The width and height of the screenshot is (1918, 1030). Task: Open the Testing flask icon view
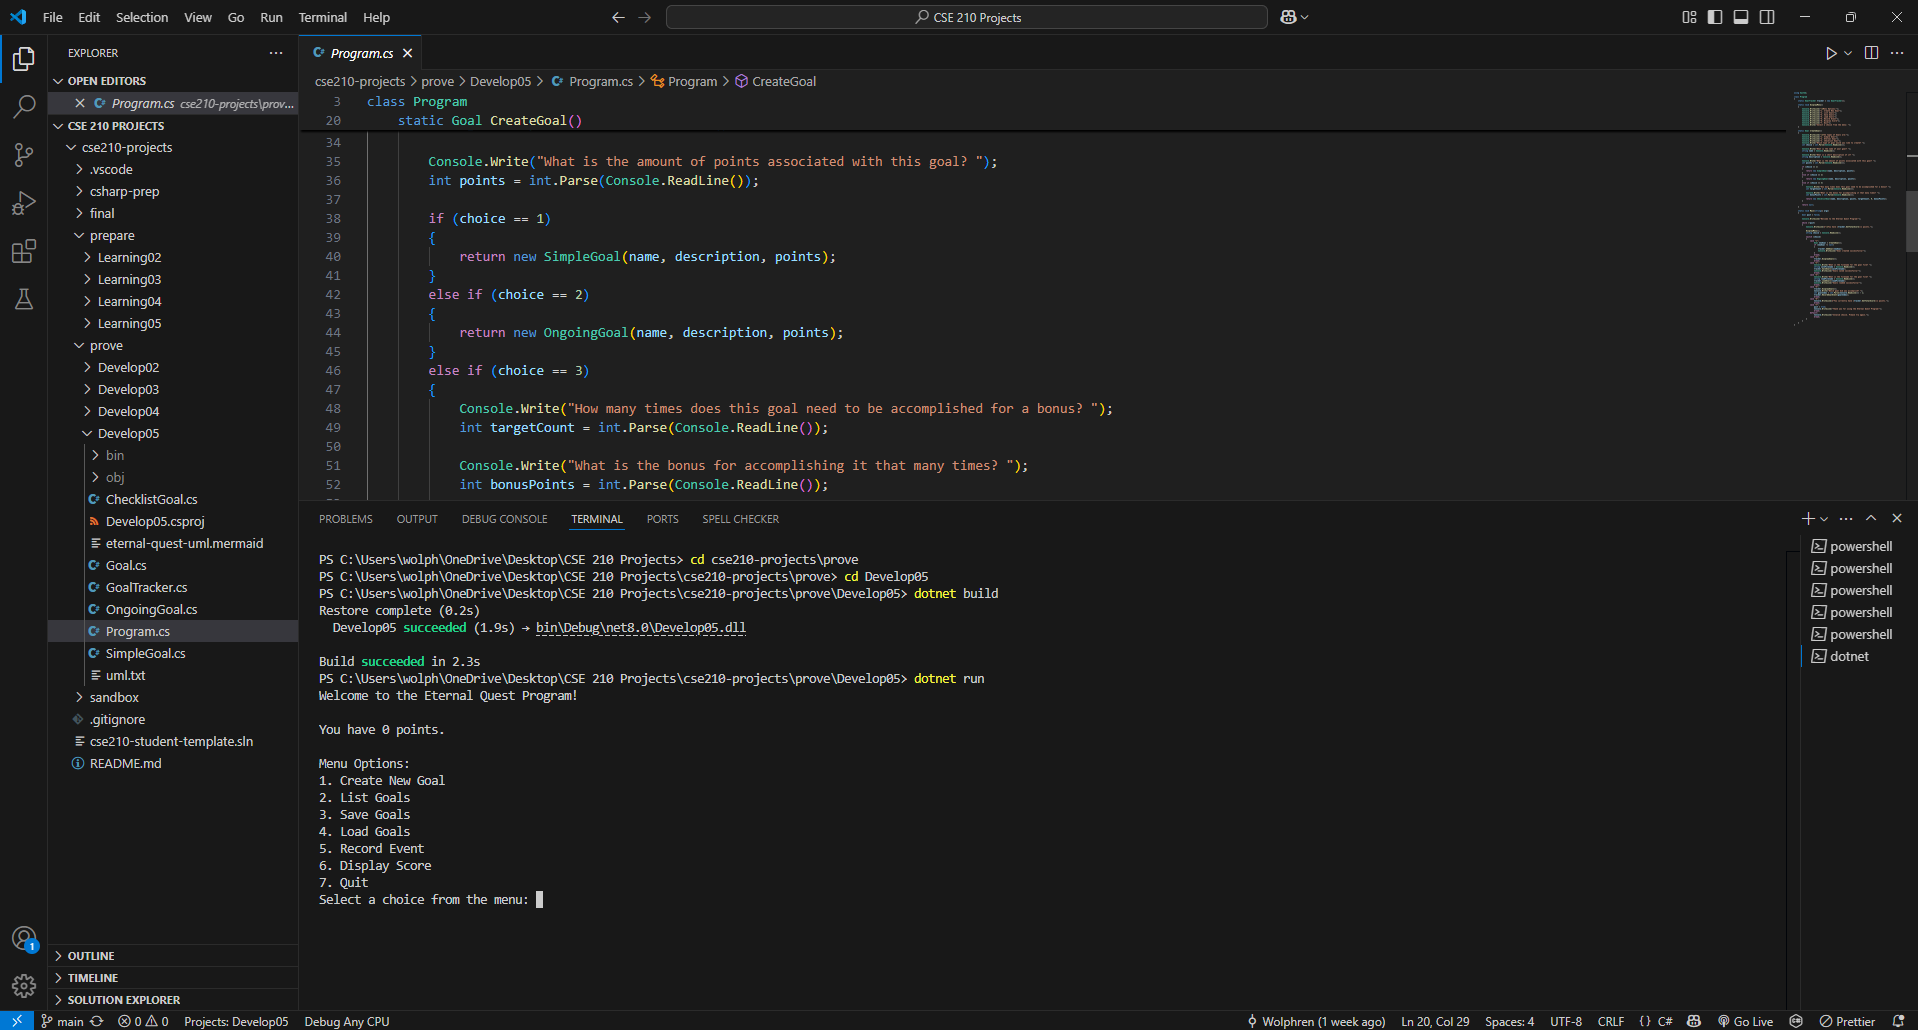(x=24, y=299)
